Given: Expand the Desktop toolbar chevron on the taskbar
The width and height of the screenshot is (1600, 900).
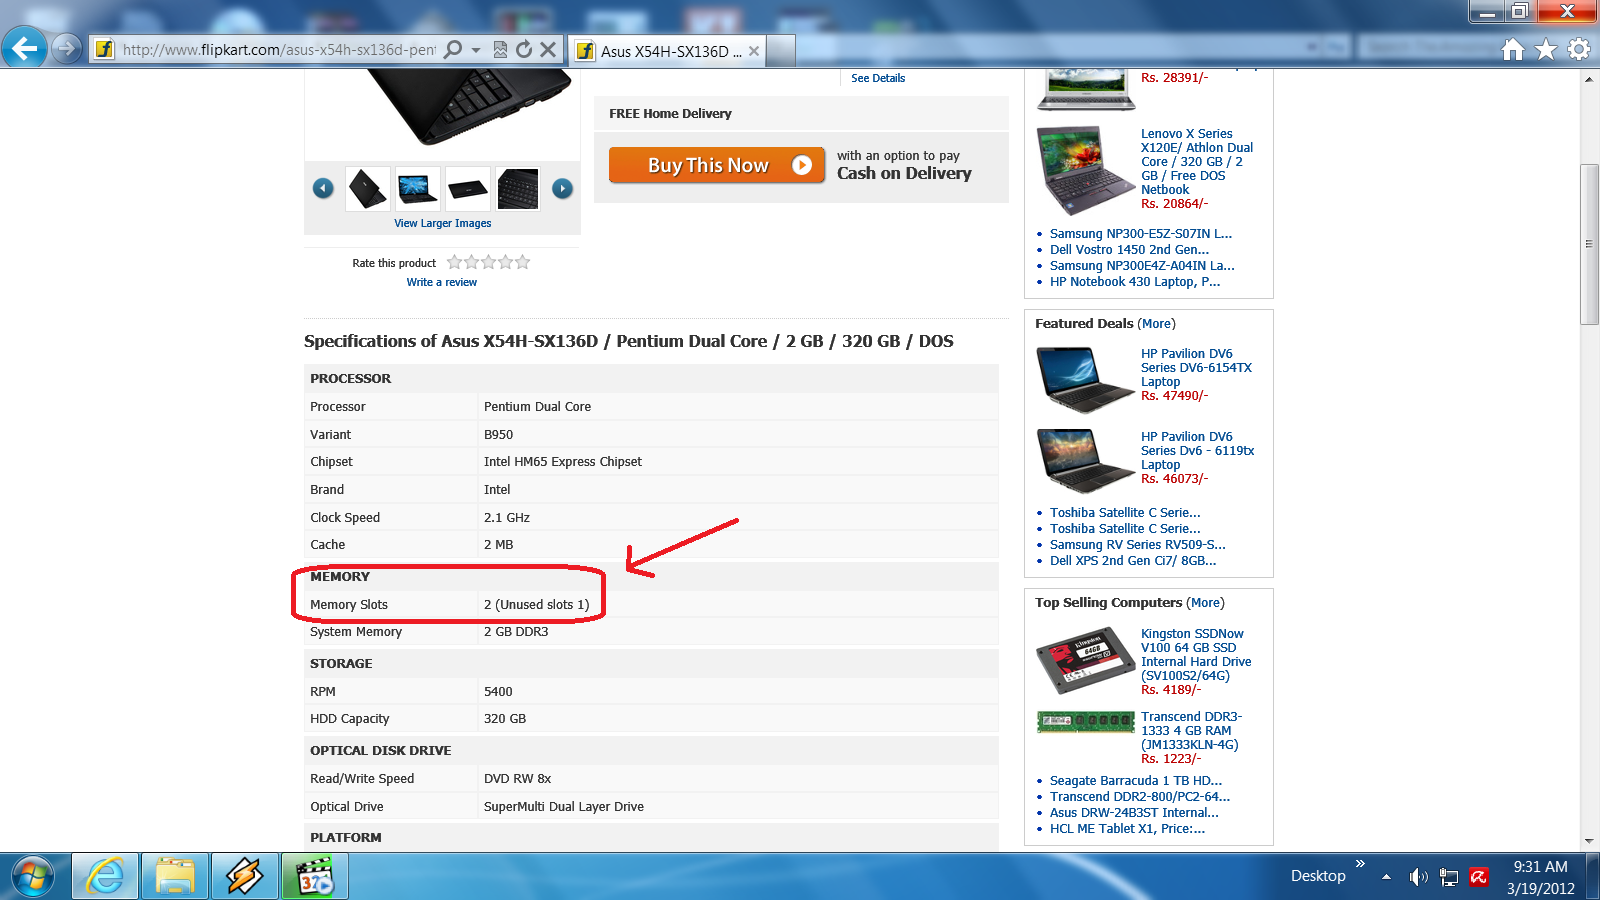Looking at the screenshot, I should [x=1360, y=864].
